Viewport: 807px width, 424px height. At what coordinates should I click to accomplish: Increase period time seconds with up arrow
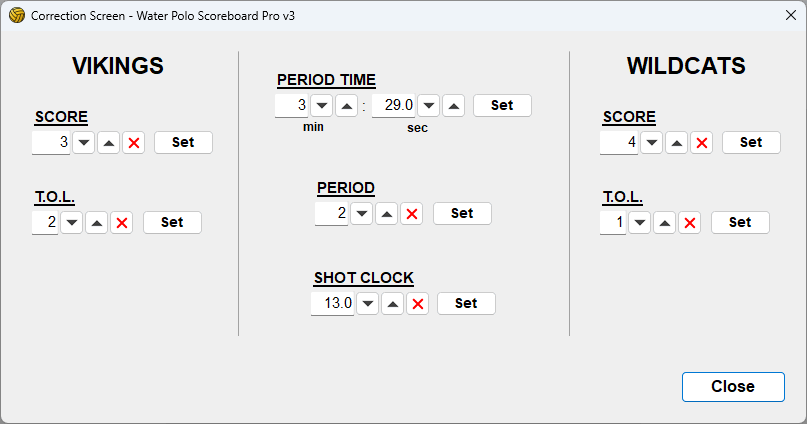(453, 106)
